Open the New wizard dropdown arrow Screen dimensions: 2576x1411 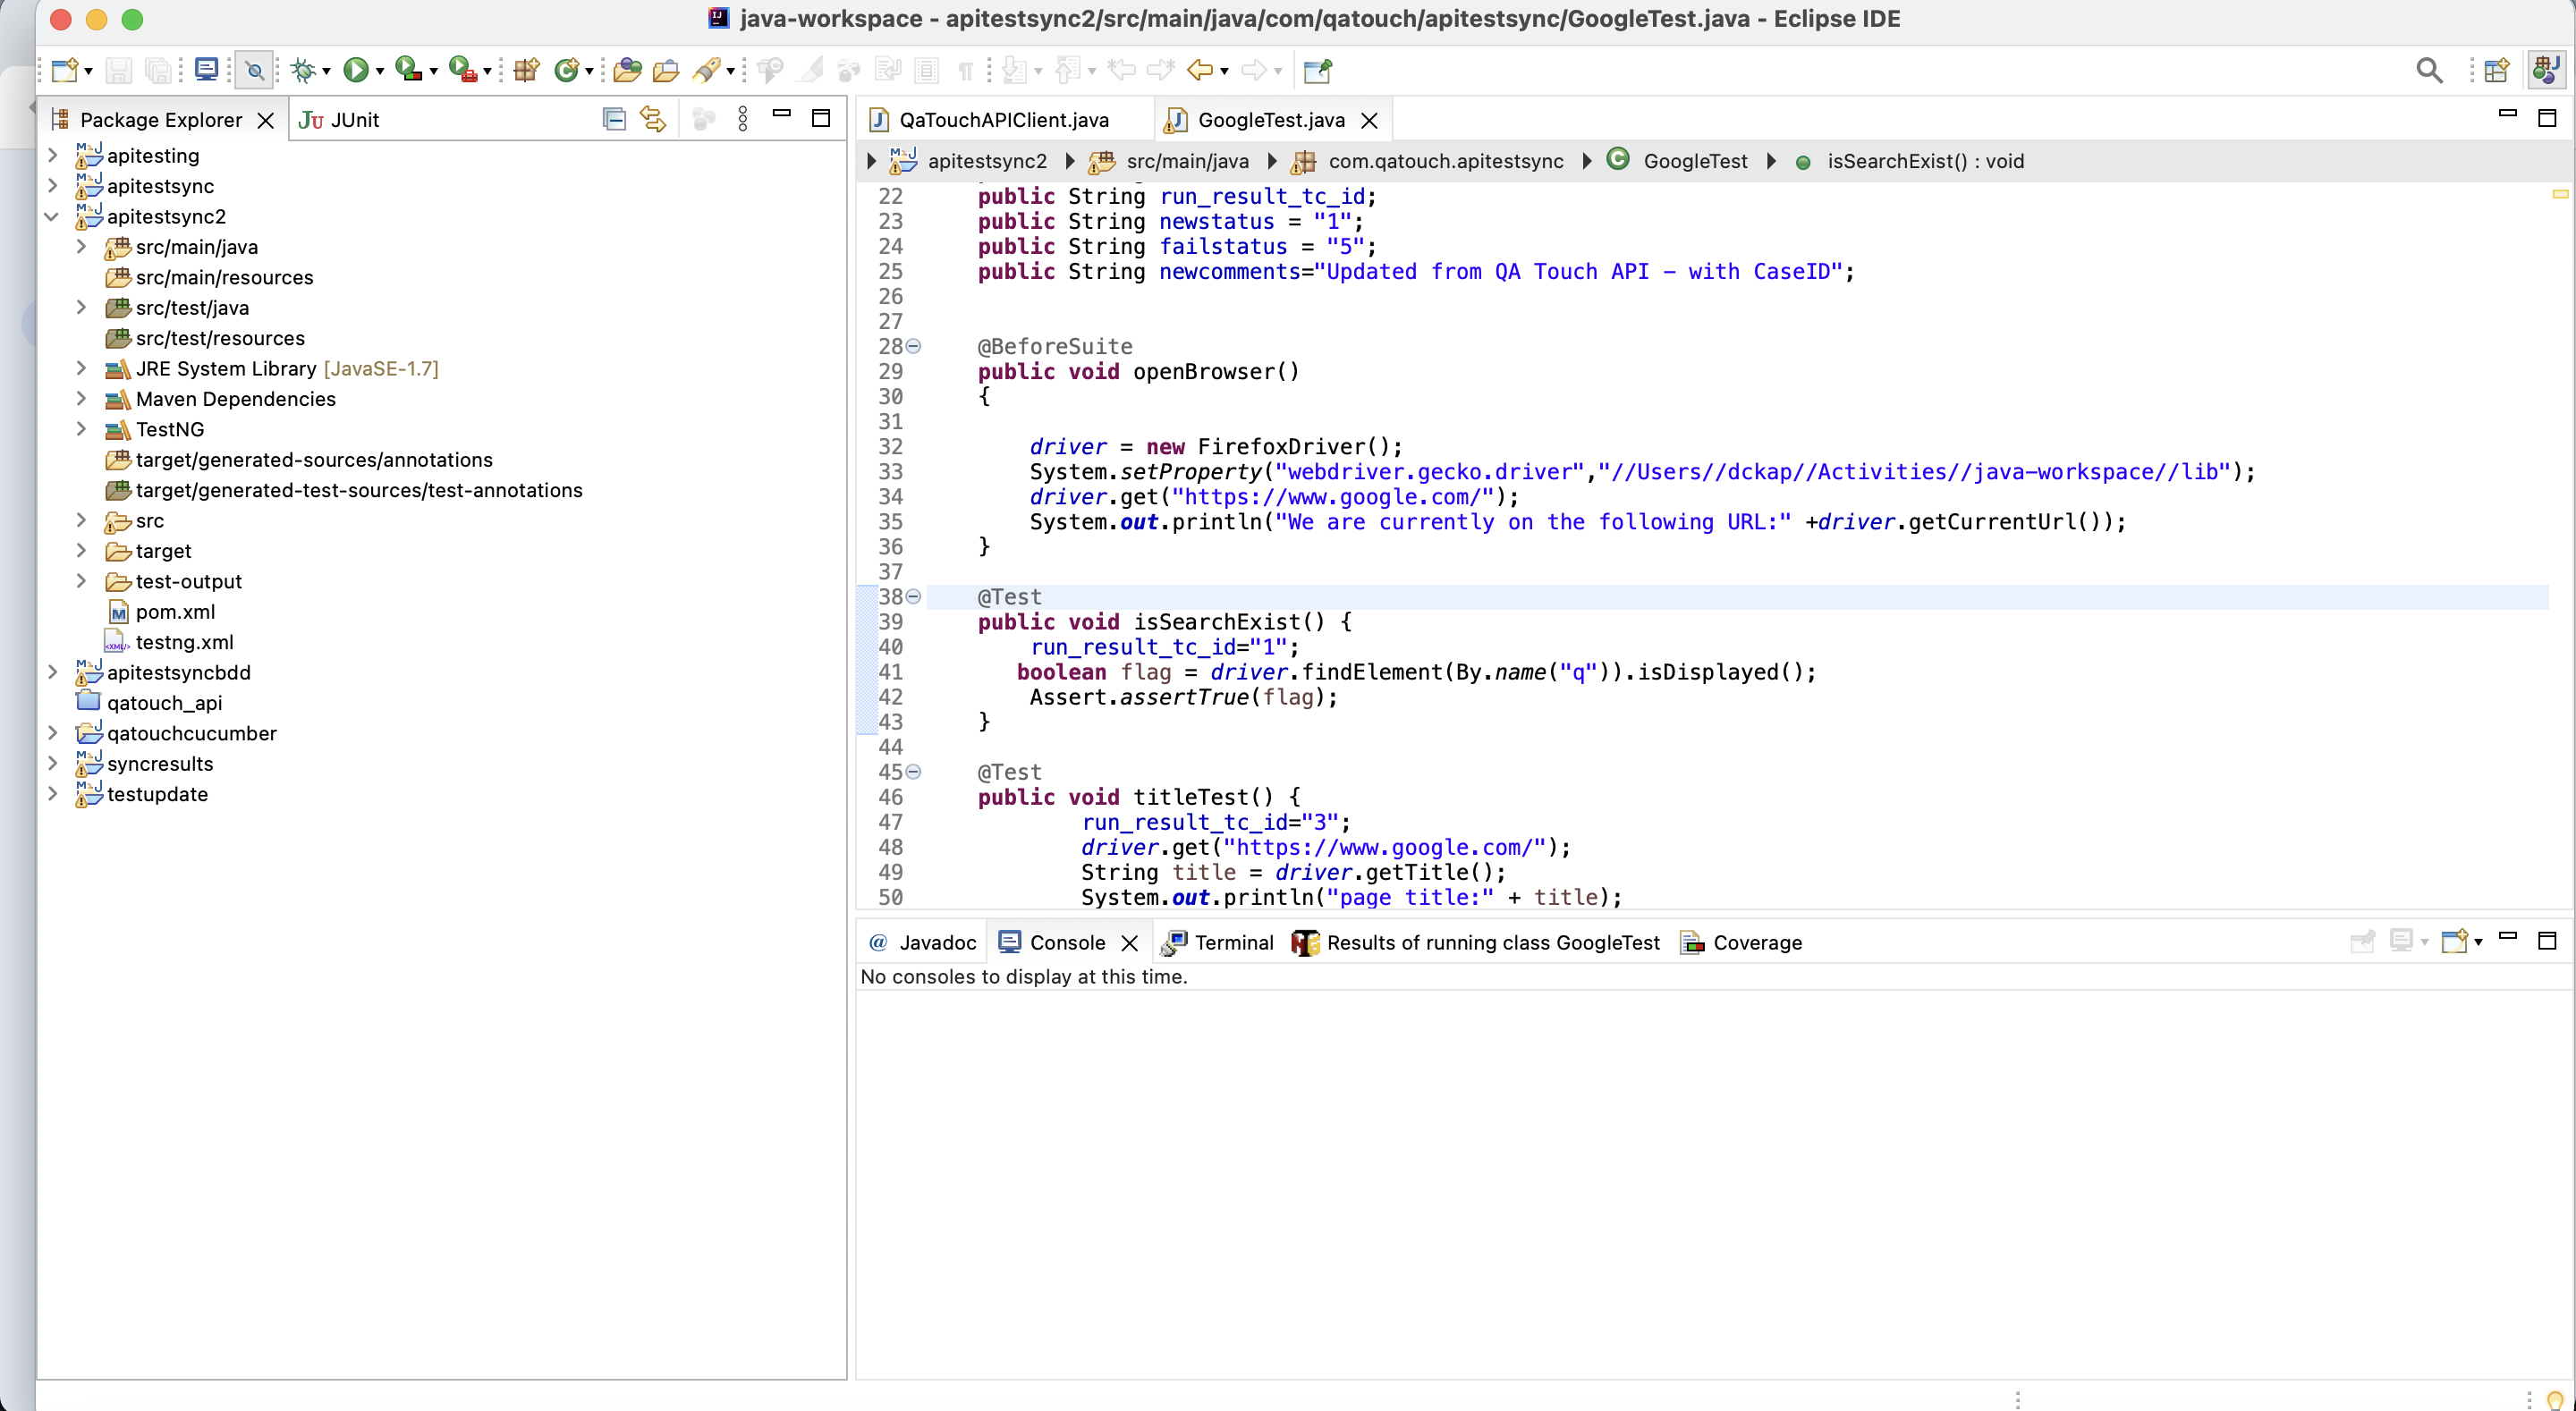tap(89, 72)
